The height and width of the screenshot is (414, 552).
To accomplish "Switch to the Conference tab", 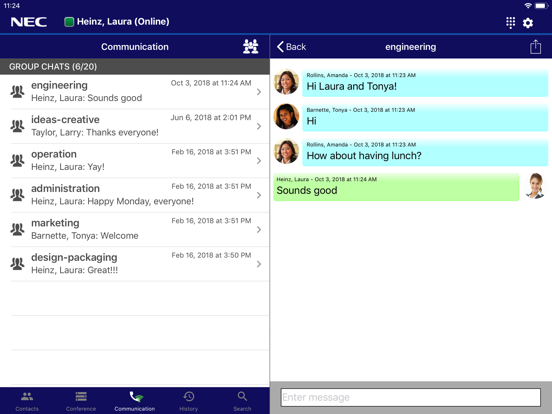I will 81,401.
